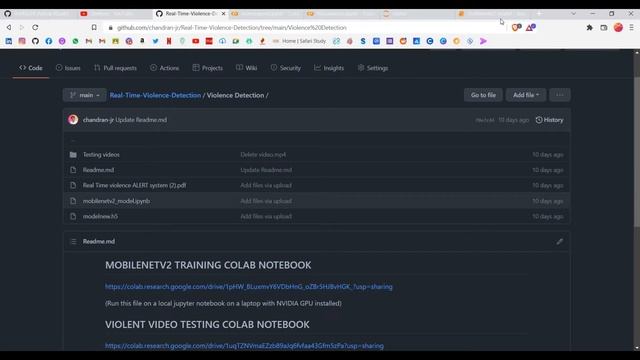Open Readme table of contents list icon
Screen dimensions: 640x360
coord(73,242)
